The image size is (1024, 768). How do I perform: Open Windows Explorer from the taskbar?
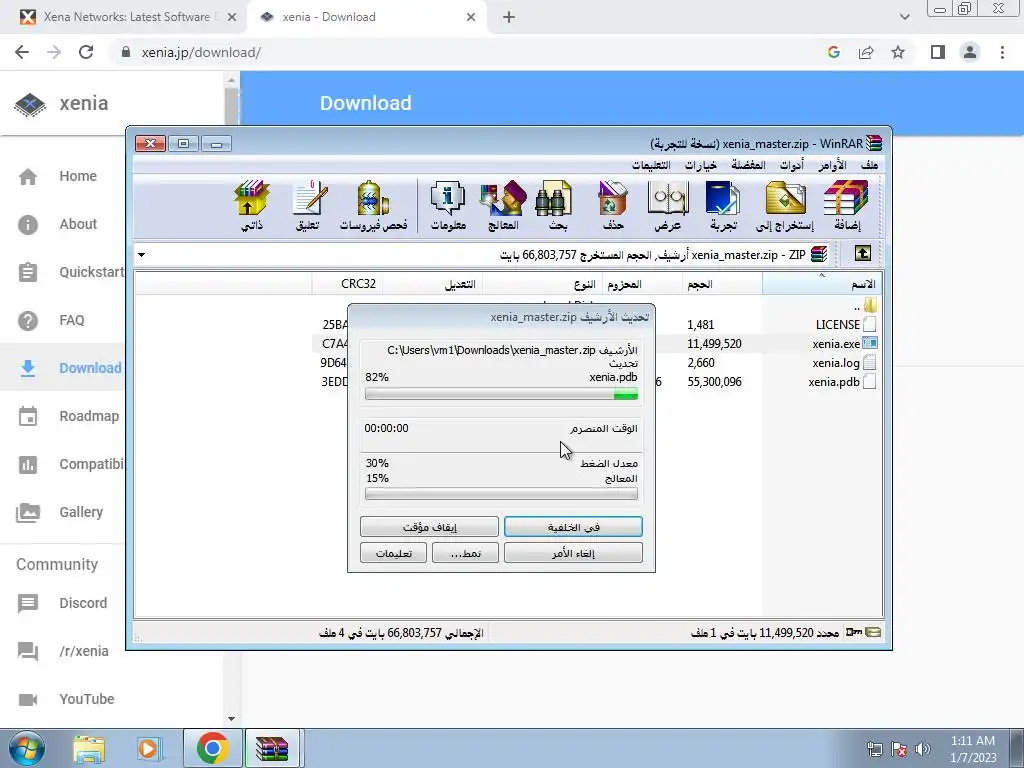tap(89, 748)
